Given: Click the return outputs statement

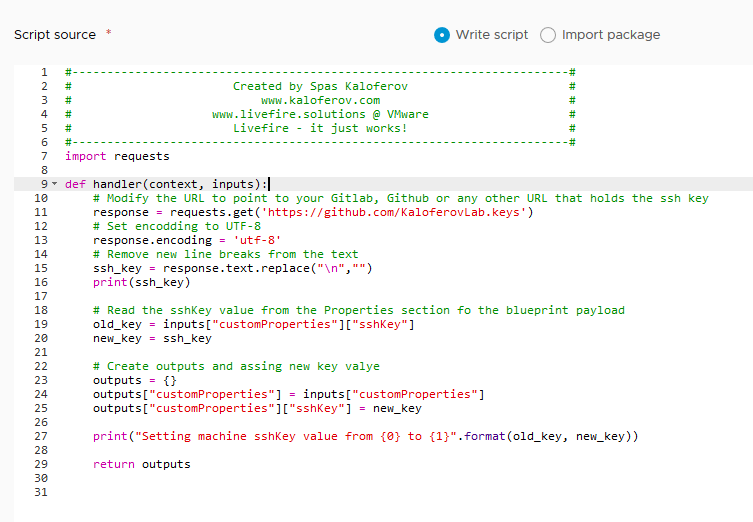Looking at the screenshot, I should click(x=141, y=464).
